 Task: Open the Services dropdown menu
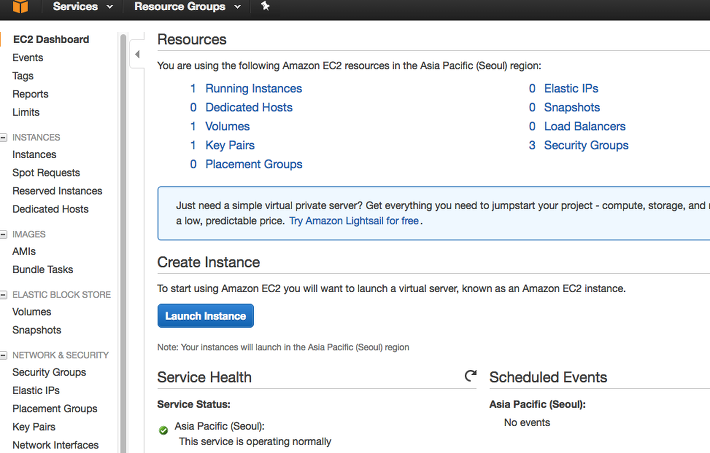82,6
